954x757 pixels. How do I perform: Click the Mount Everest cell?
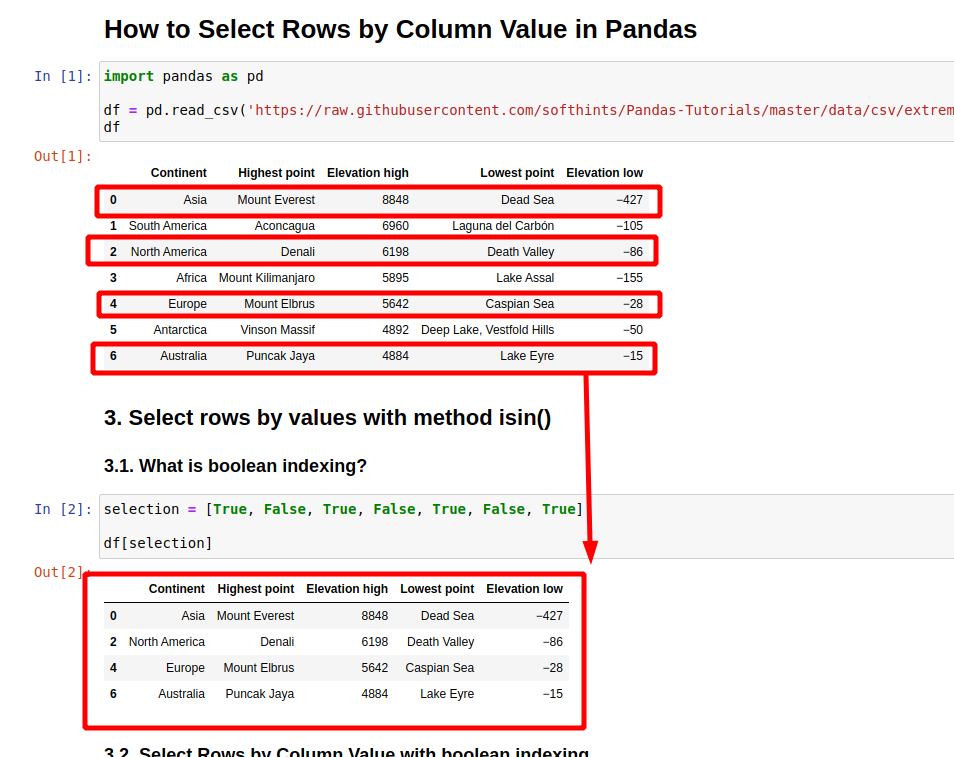(x=275, y=200)
